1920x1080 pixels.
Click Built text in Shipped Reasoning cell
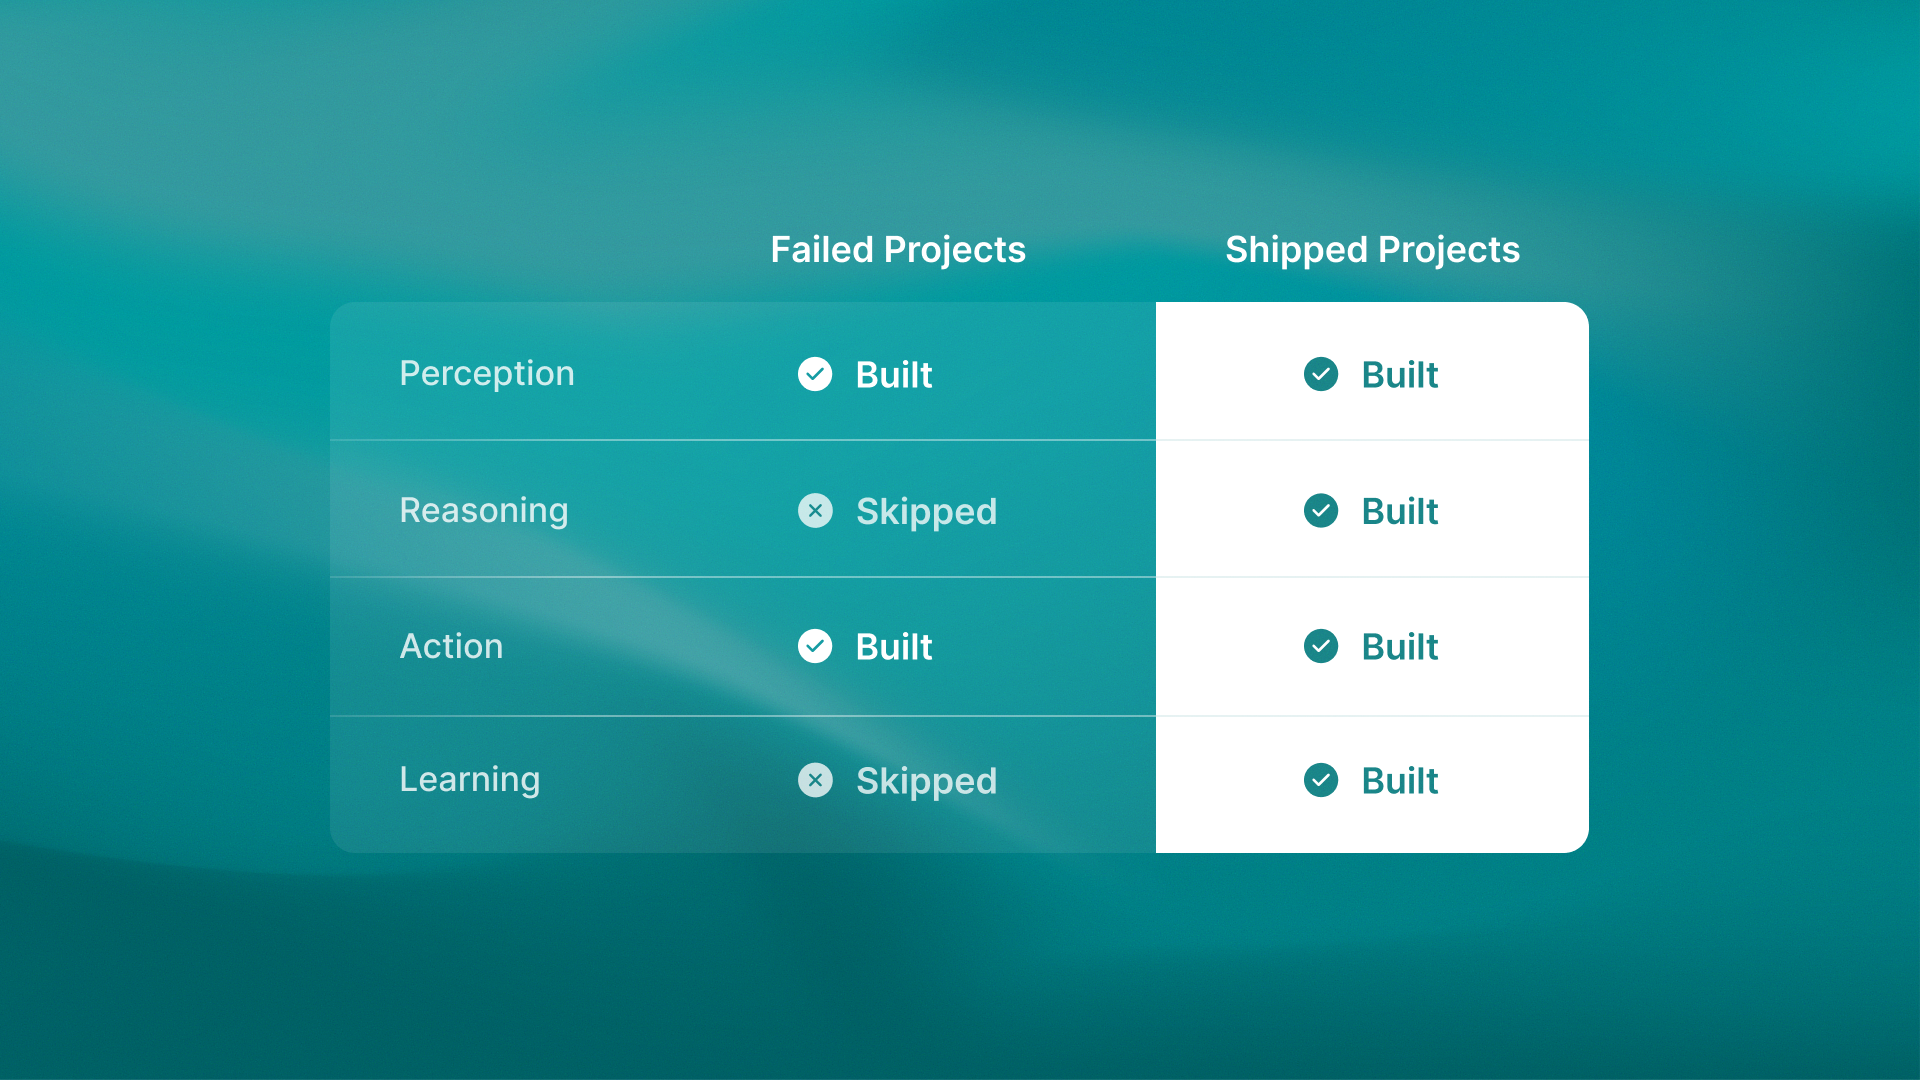coord(1400,511)
